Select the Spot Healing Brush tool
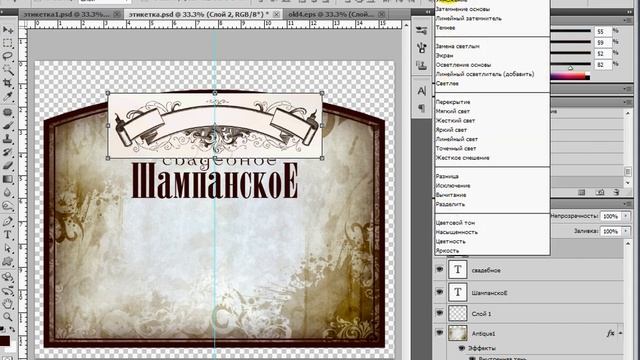640x360 pixels. click(8, 112)
